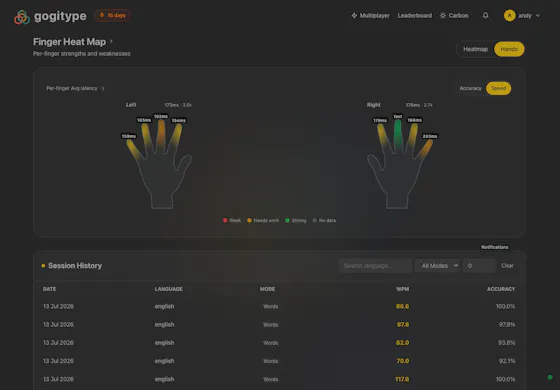Click the Left hand label
Screen dimensions: 560x390
coord(131,105)
